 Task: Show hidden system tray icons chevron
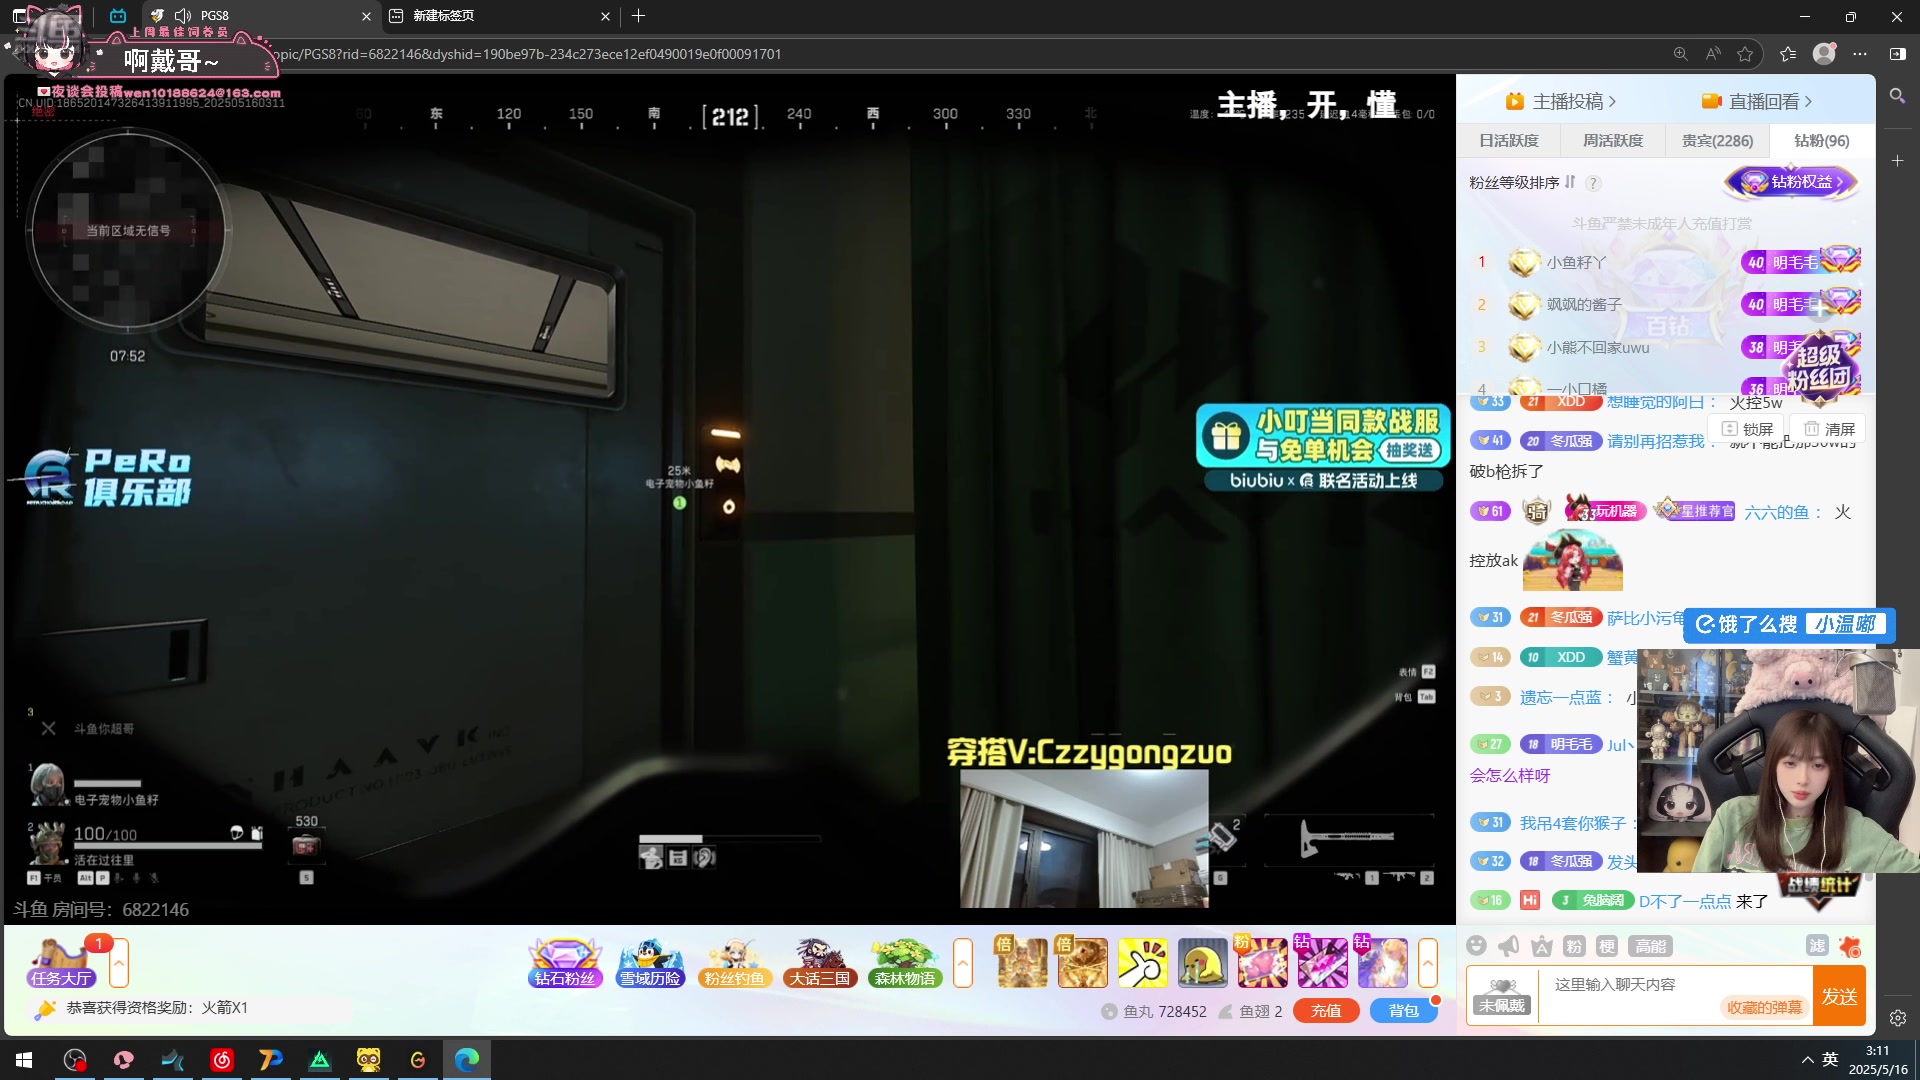1807,1060
